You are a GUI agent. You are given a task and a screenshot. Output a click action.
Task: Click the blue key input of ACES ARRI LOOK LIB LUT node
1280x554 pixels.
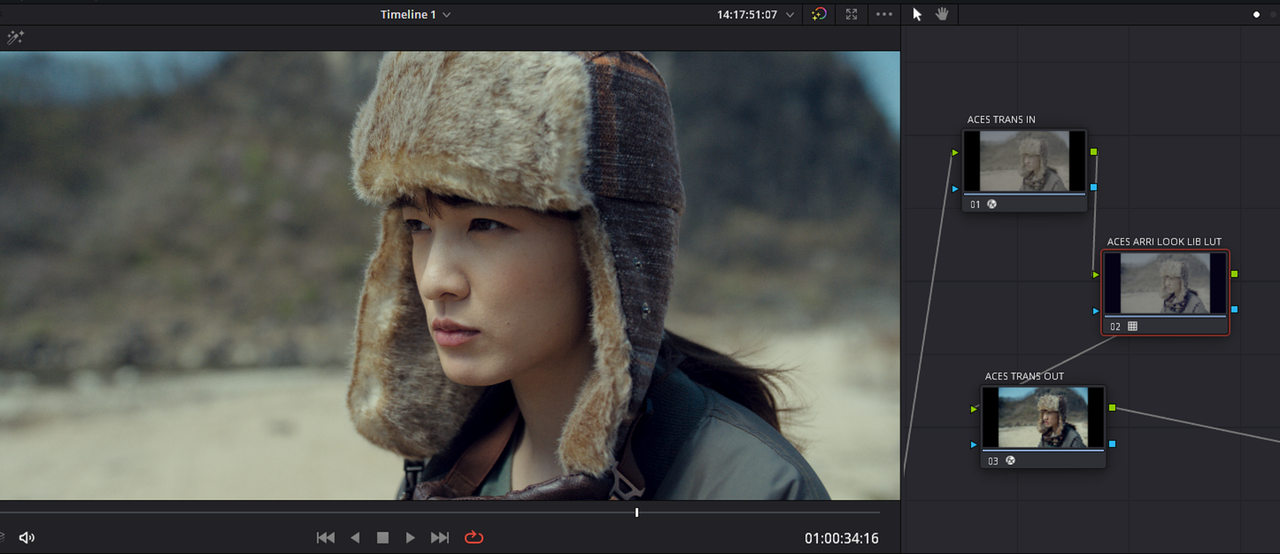point(1096,310)
